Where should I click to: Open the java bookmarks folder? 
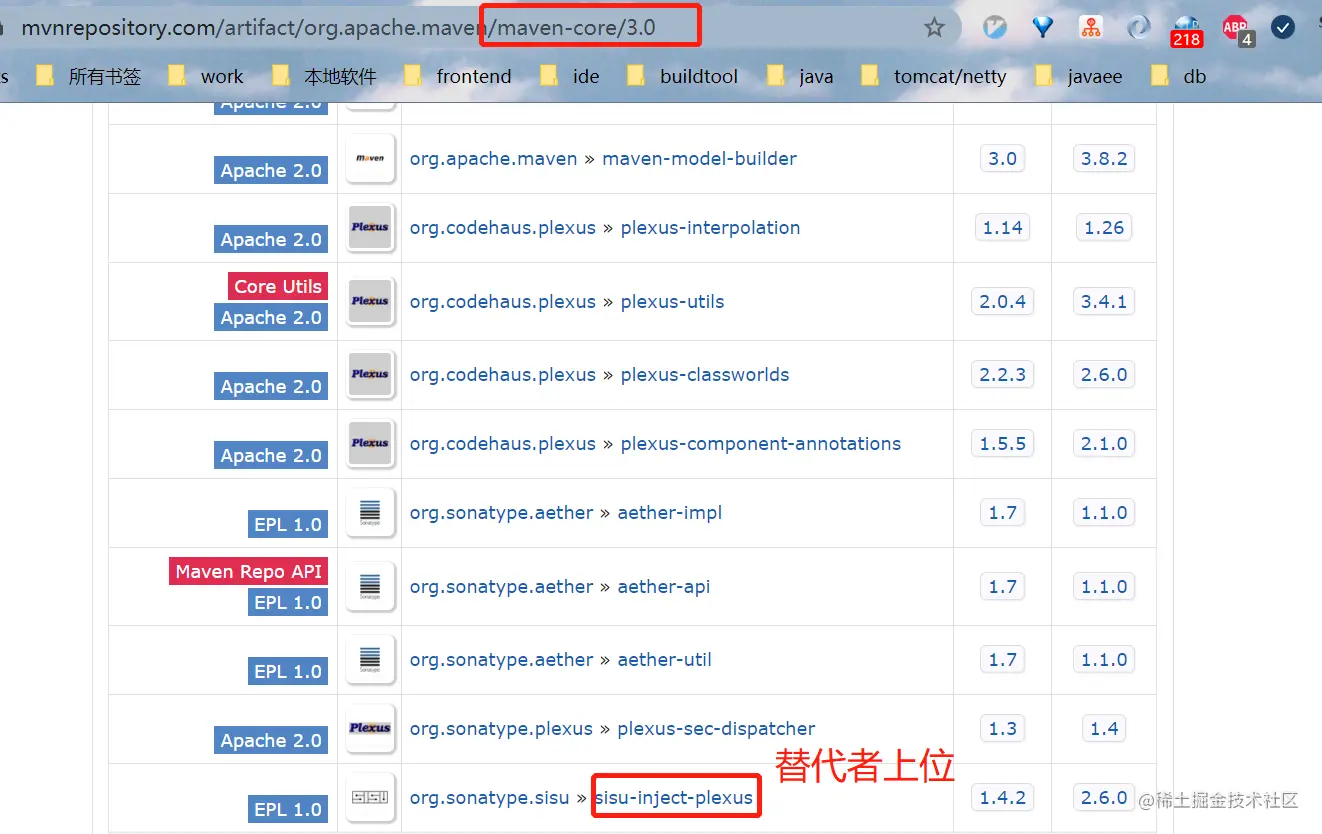pyautogui.click(x=800, y=76)
